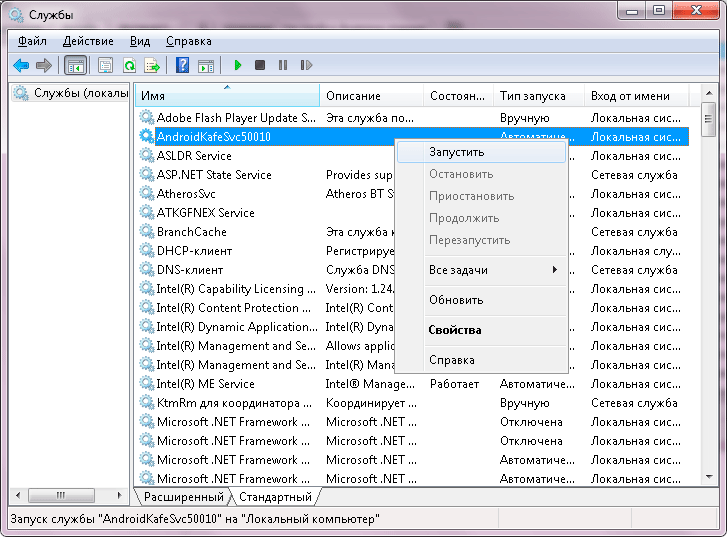Click the blue Help toolbar icon
727x537 pixels.
[182, 65]
